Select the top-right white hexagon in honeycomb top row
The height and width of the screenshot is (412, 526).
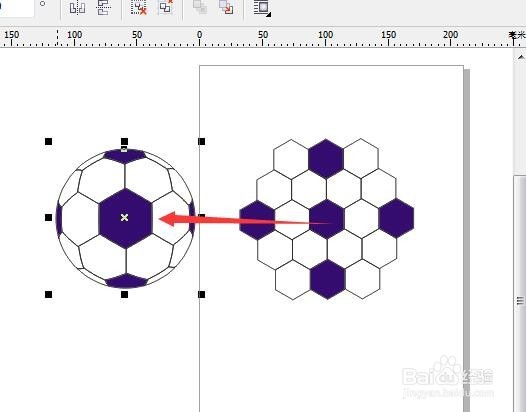(x=361, y=158)
